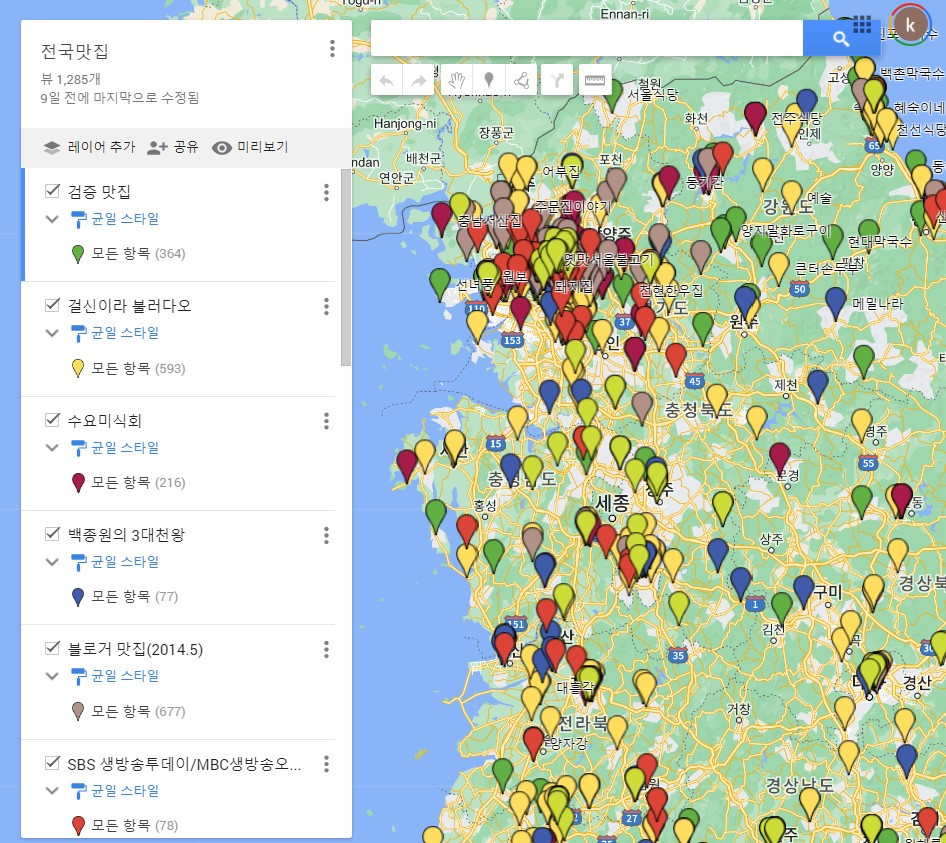
Task: Open the Google apps grid
Action: coord(862,25)
